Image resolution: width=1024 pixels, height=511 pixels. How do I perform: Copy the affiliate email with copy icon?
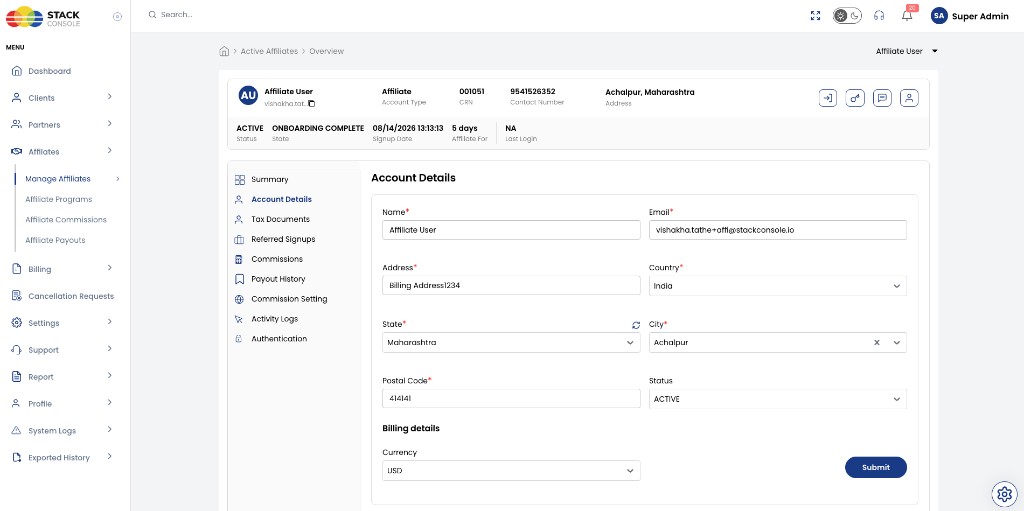[x=312, y=103]
